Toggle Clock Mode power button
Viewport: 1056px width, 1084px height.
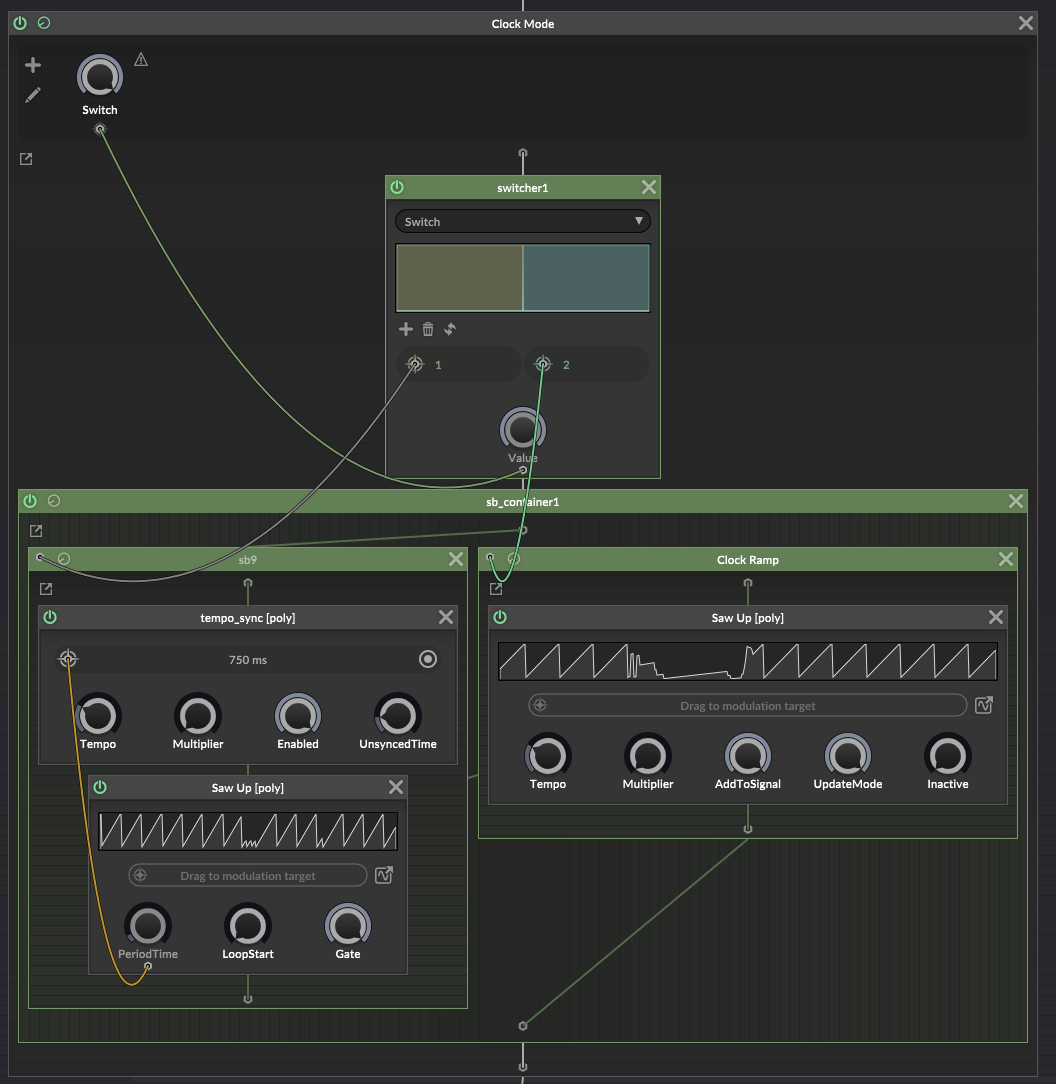click(20, 23)
